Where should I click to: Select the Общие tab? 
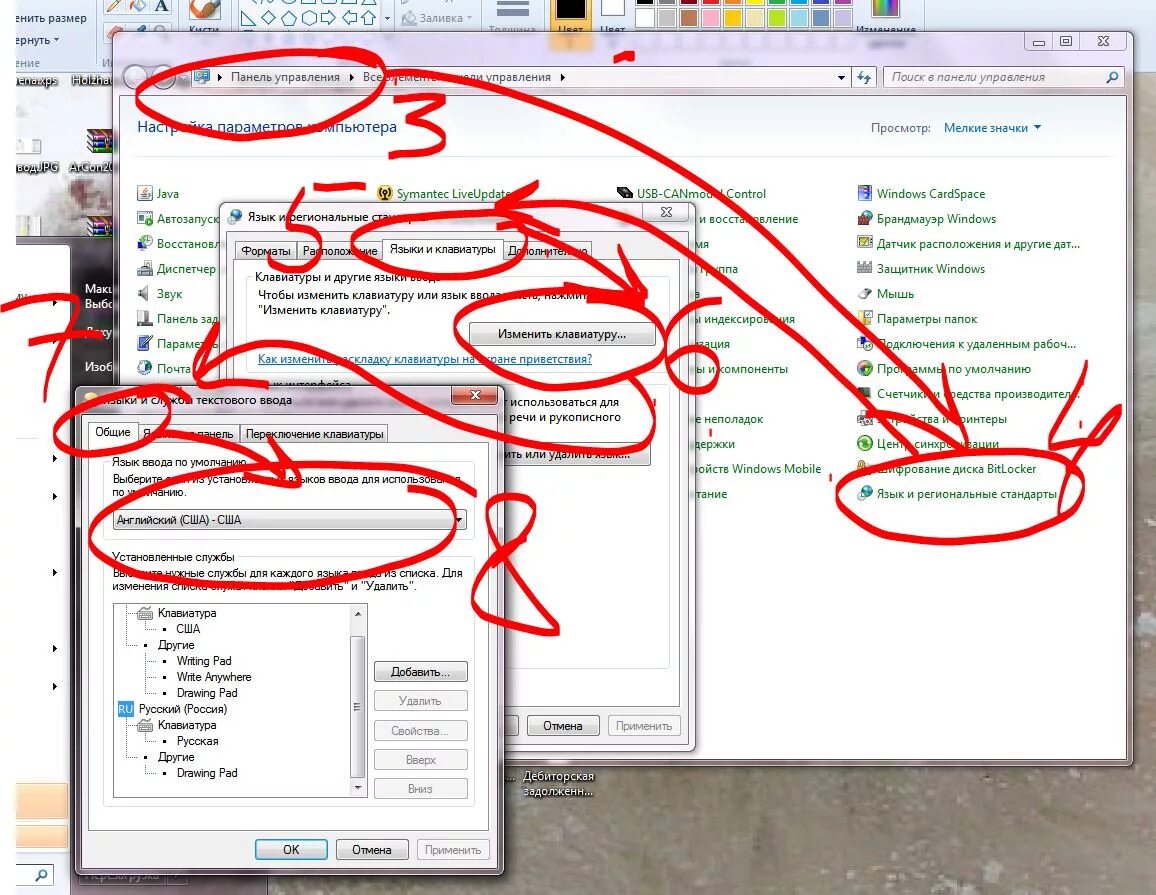tap(113, 432)
